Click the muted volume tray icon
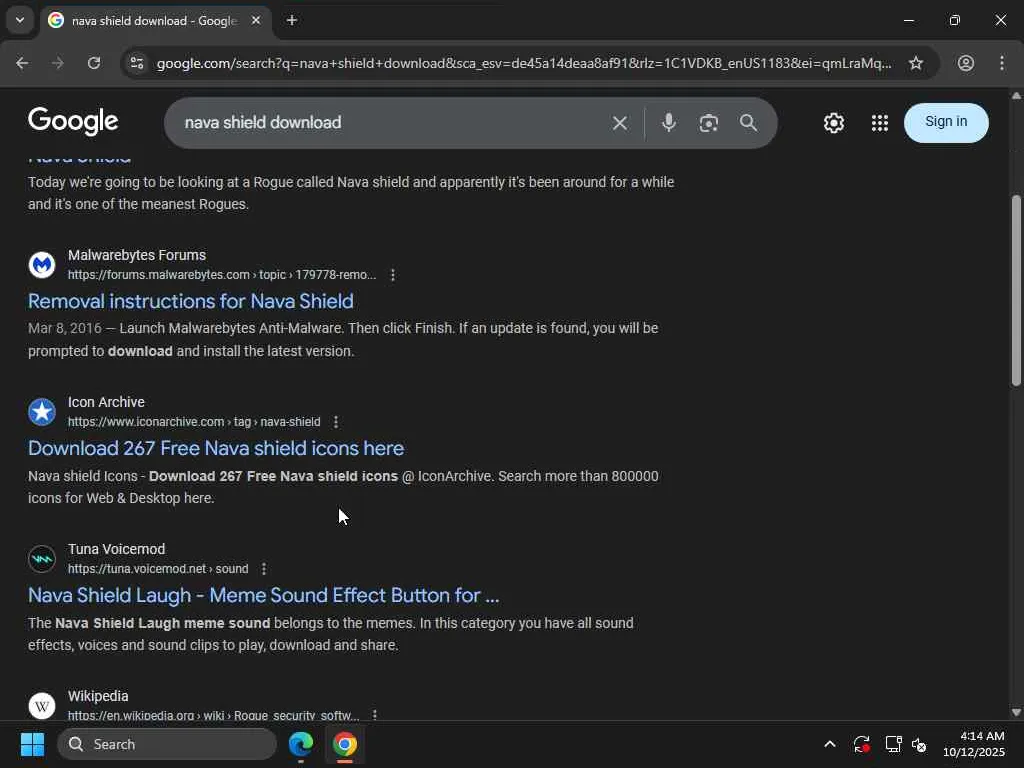The height and width of the screenshot is (768, 1024). click(x=920, y=744)
